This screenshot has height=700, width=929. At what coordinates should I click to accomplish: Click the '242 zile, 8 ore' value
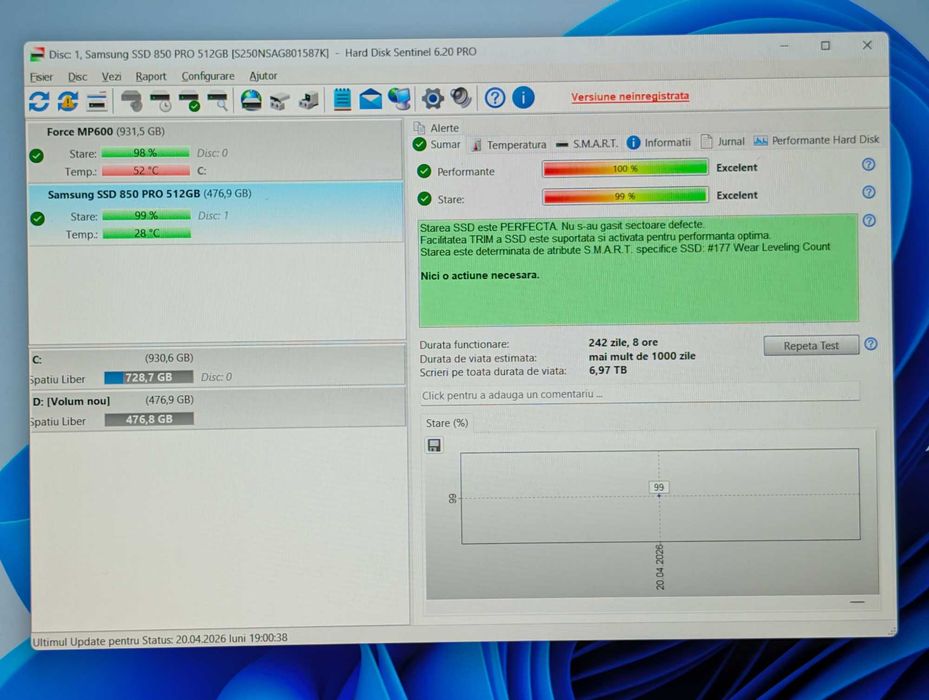pos(623,343)
